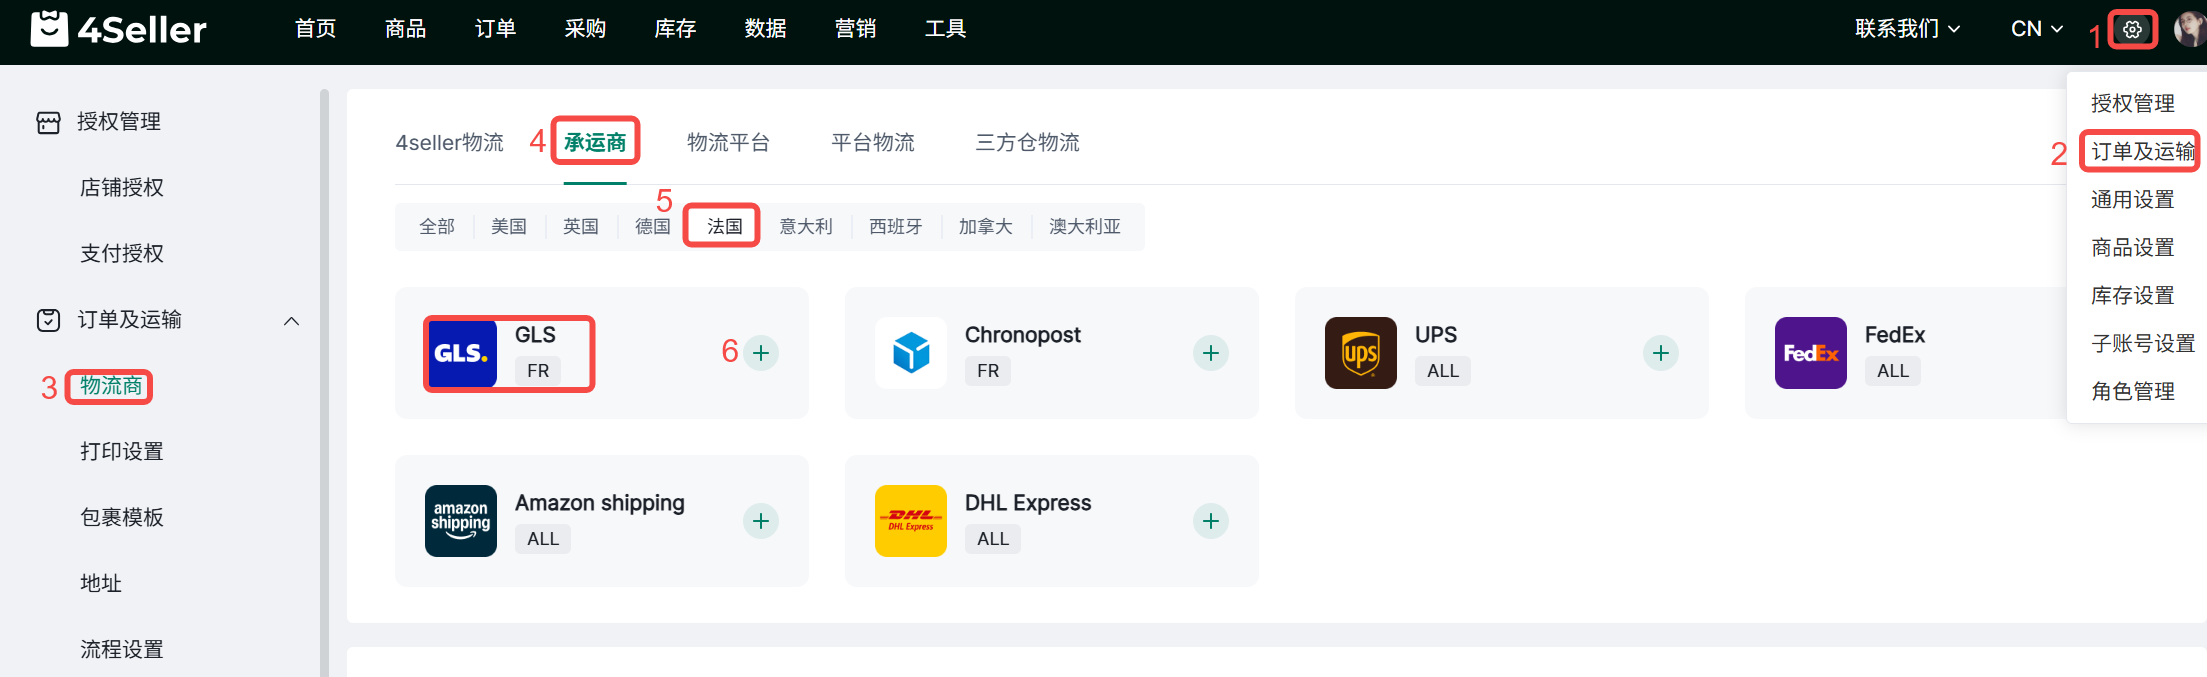
Task: Switch to the 三方仓物流 tab
Action: [x=1027, y=143]
